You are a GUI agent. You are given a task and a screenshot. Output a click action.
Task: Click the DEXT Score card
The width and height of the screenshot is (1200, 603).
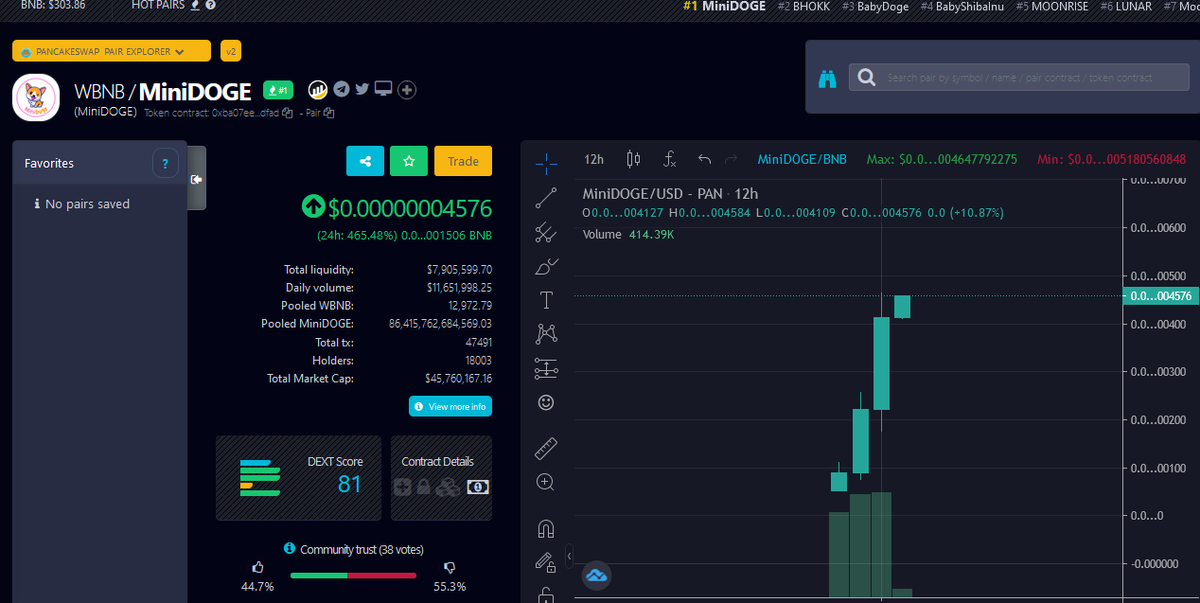click(299, 478)
